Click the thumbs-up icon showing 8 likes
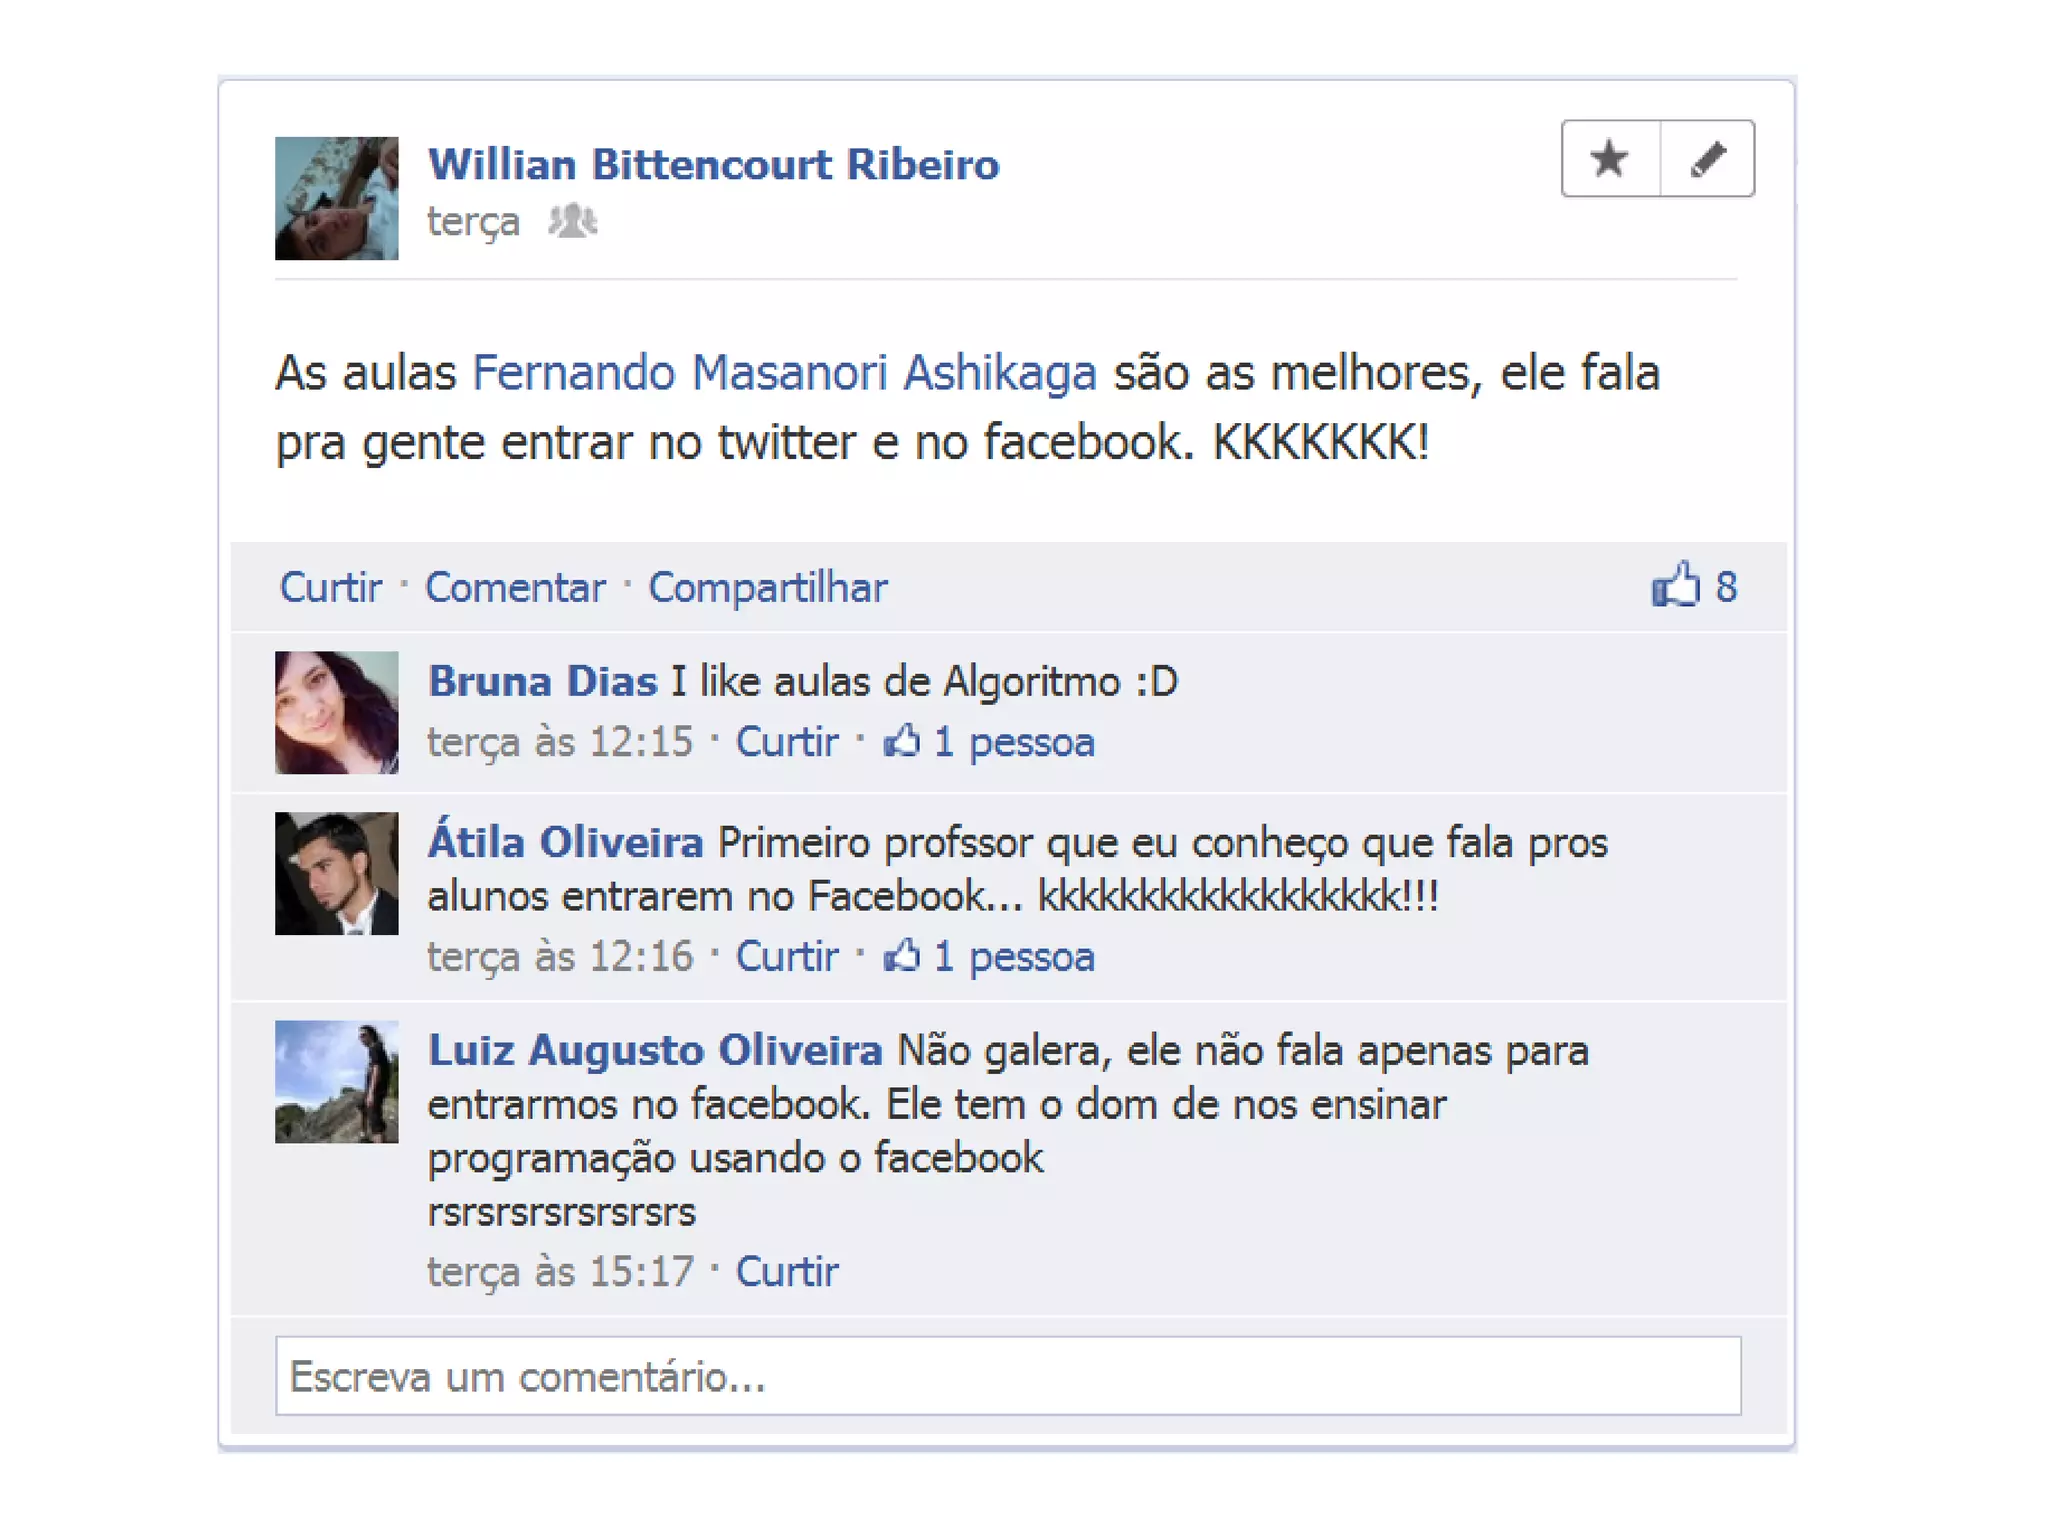Viewport: 2048px width, 1536px height. pyautogui.click(x=1676, y=584)
